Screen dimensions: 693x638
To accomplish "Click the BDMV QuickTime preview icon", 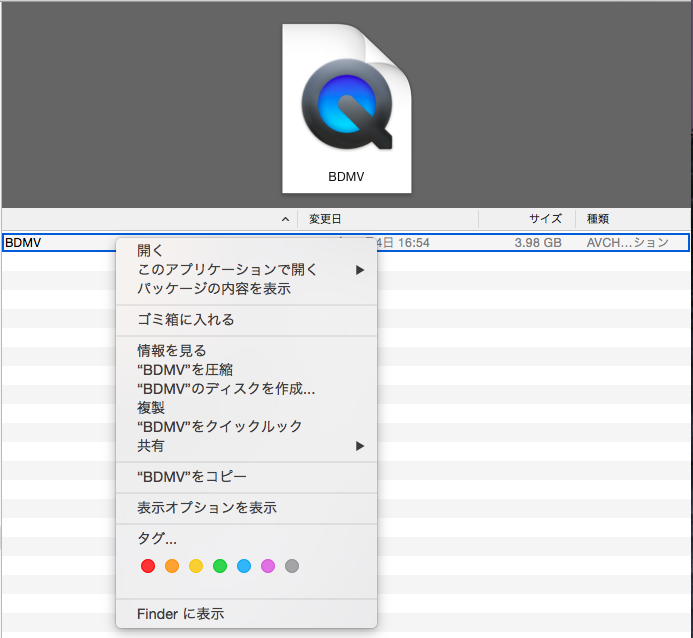I will coord(346,105).
